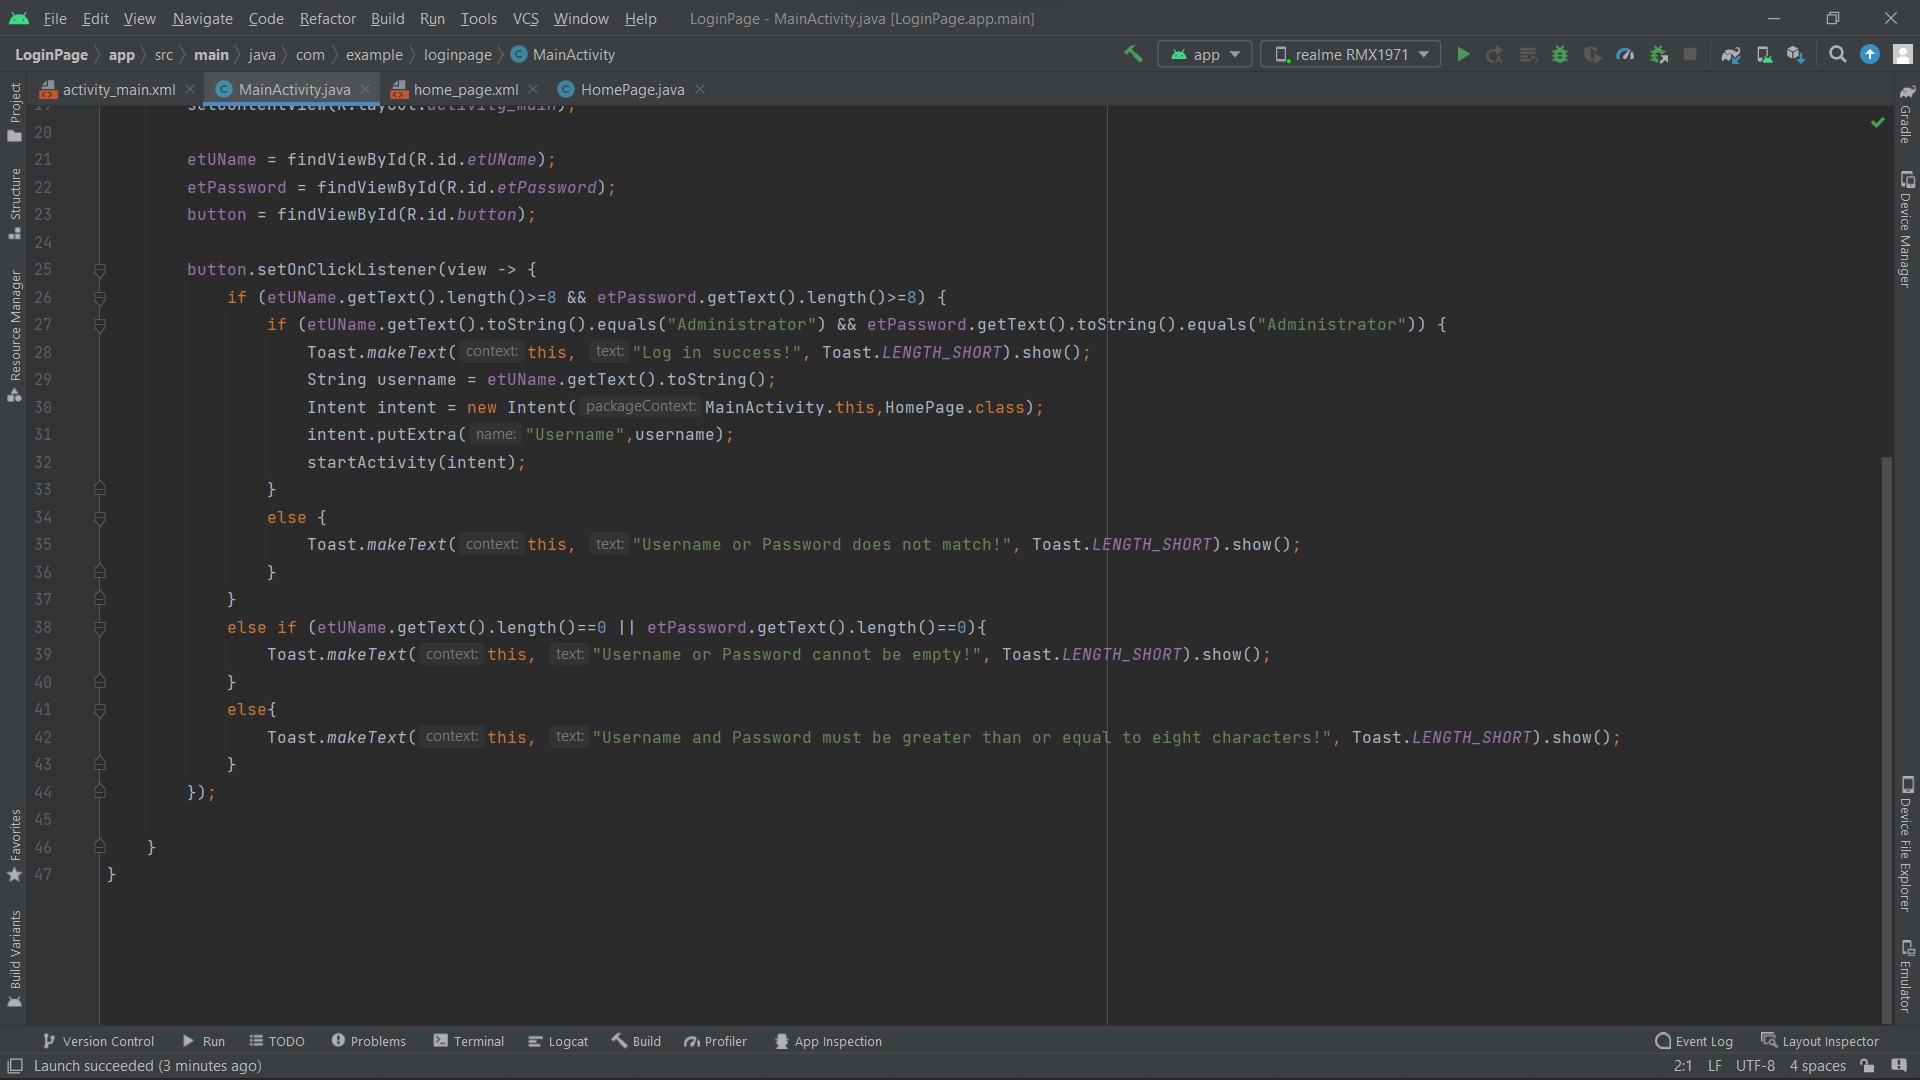Toggle the Logcat panel open
Image resolution: width=1920 pixels, height=1080 pixels.
pos(558,1040)
